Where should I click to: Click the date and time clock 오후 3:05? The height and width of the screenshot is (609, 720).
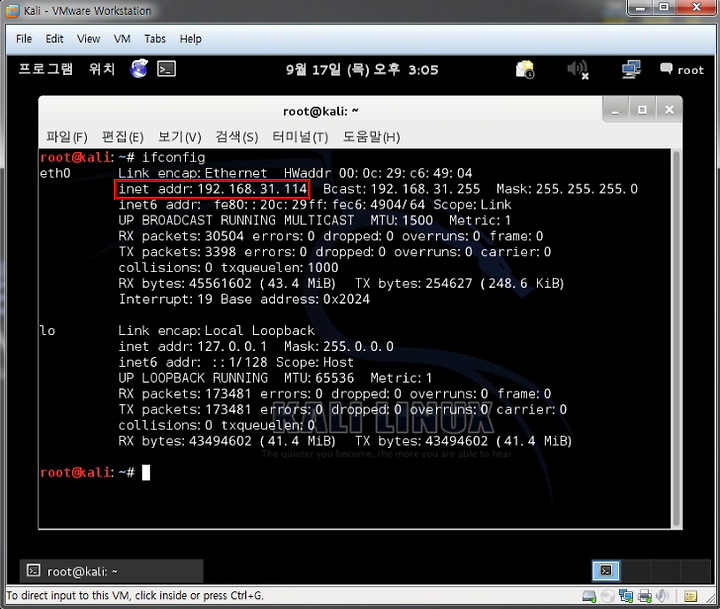[x=362, y=69]
